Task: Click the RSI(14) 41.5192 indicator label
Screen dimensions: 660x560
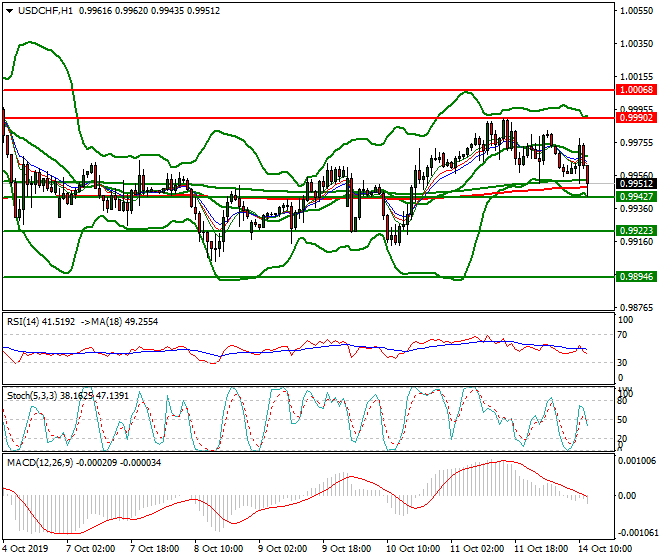Action: (41, 322)
